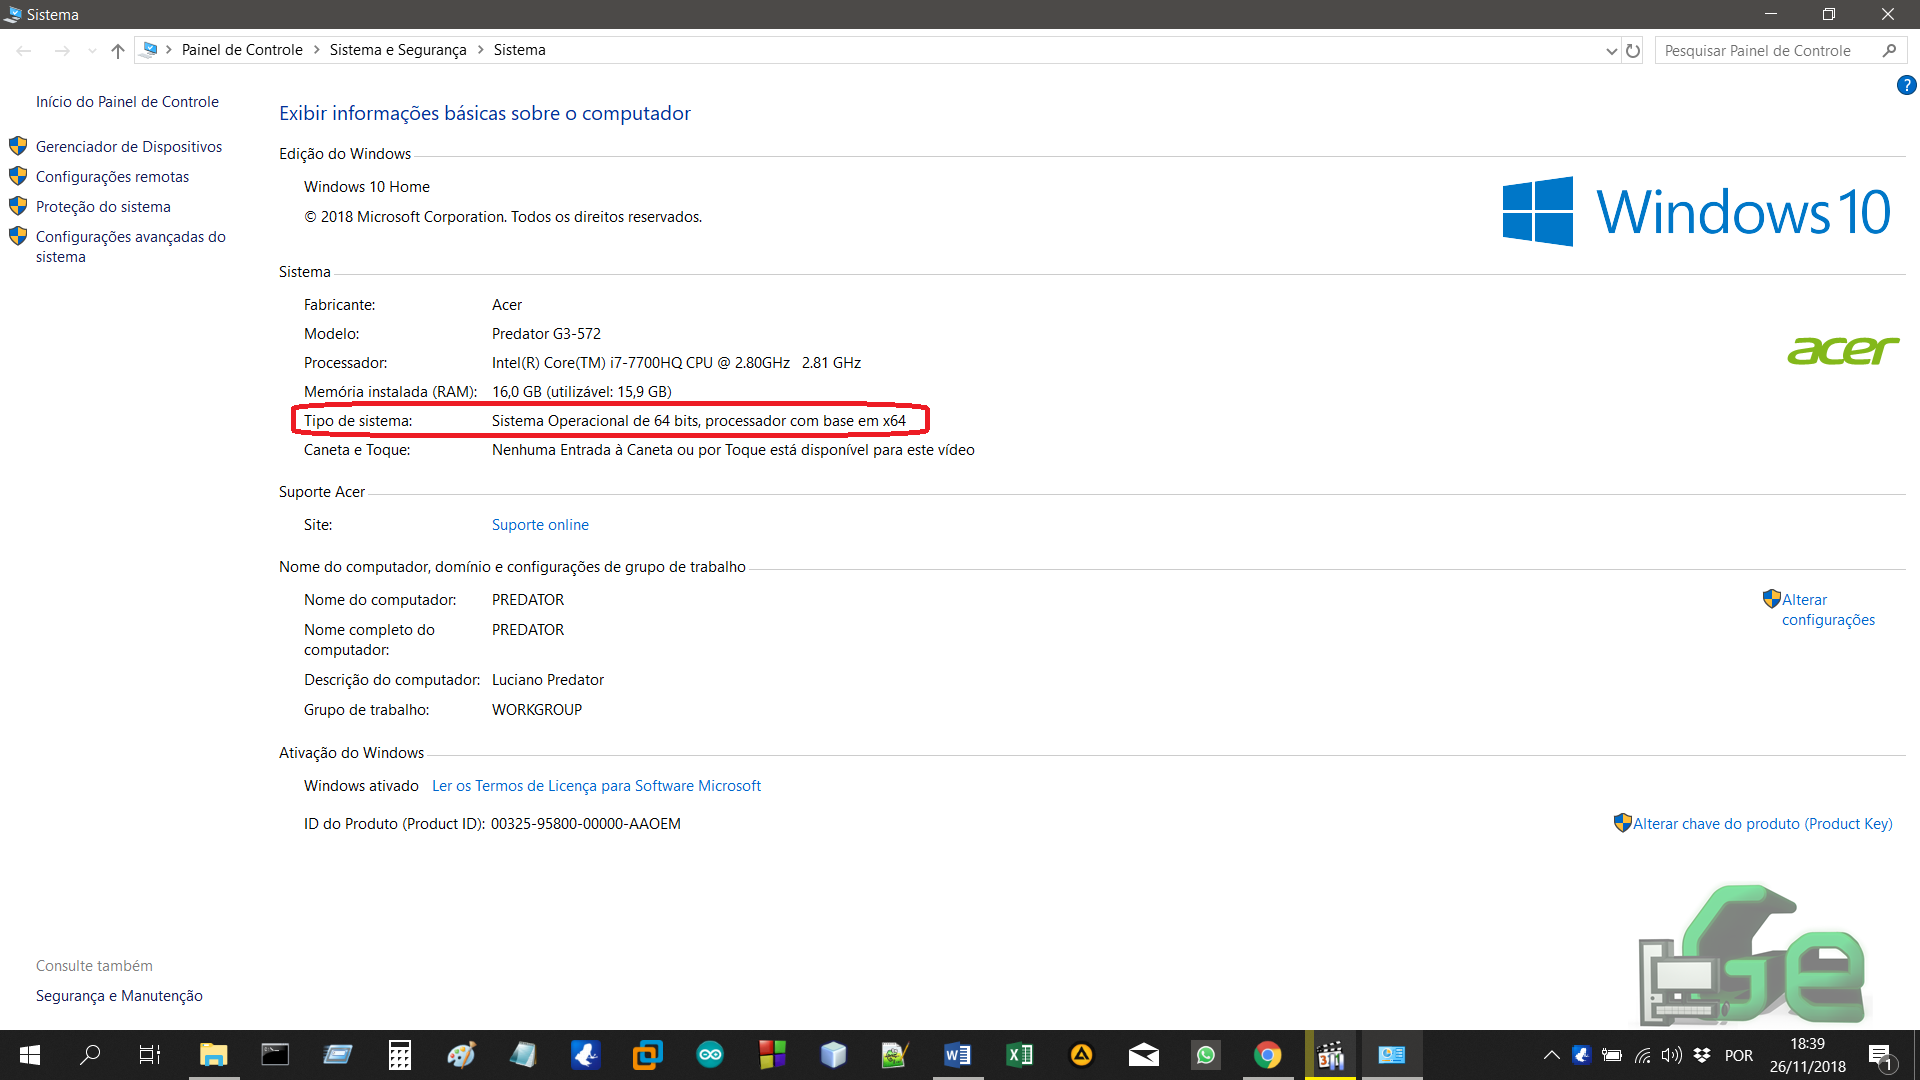Open Proteção do sistema link
Viewport: 1920px width, 1080px height.
[103, 207]
